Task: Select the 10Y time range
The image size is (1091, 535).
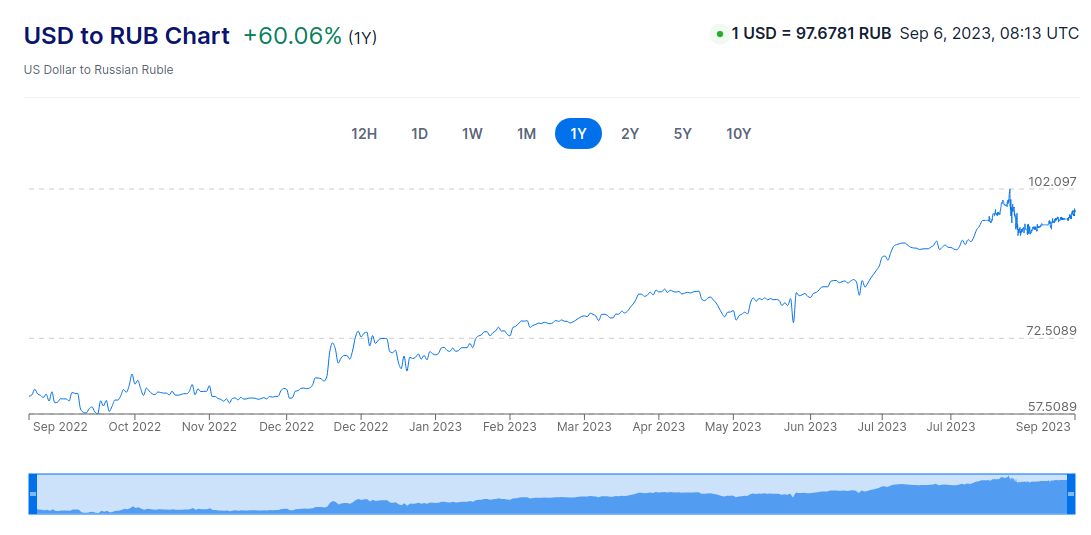Action: pyautogui.click(x=738, y=134)
